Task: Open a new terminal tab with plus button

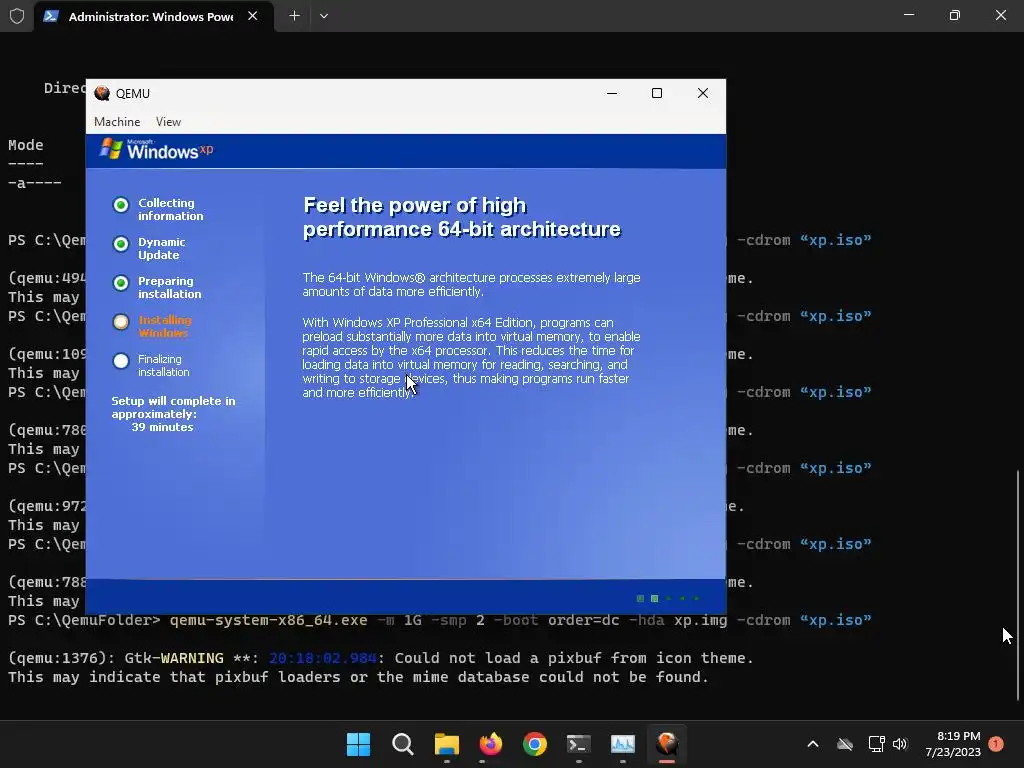Action: coord(295,16)
